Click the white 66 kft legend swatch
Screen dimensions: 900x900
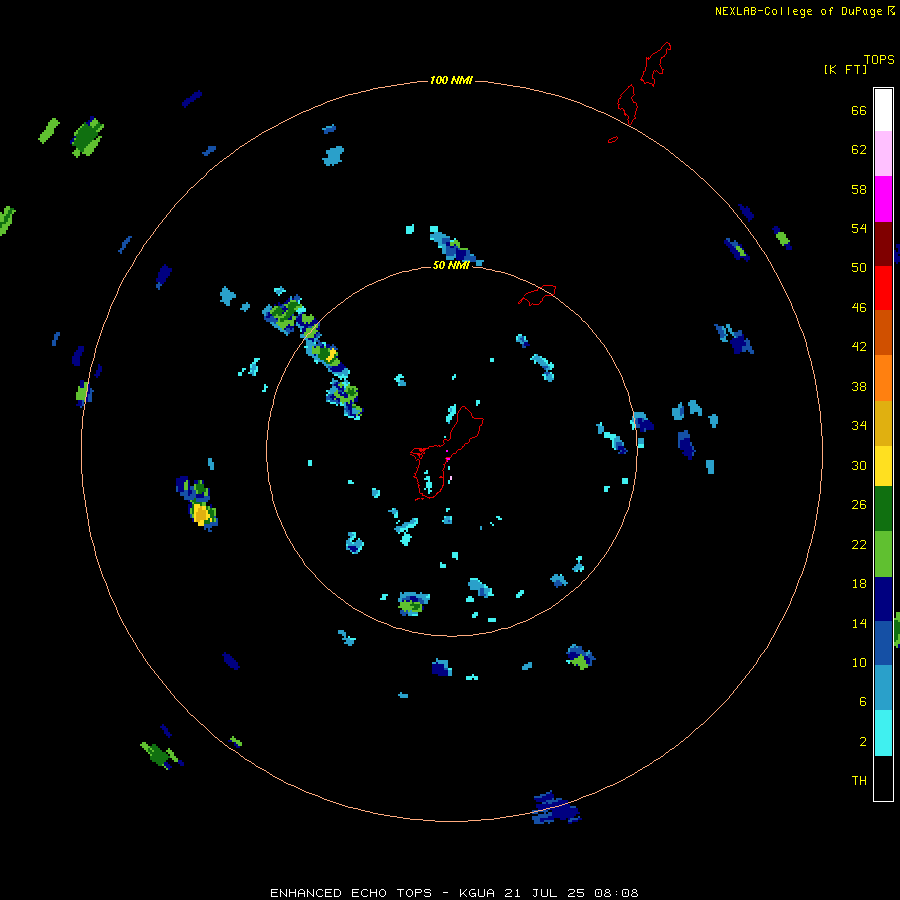(x=883, y=110)
